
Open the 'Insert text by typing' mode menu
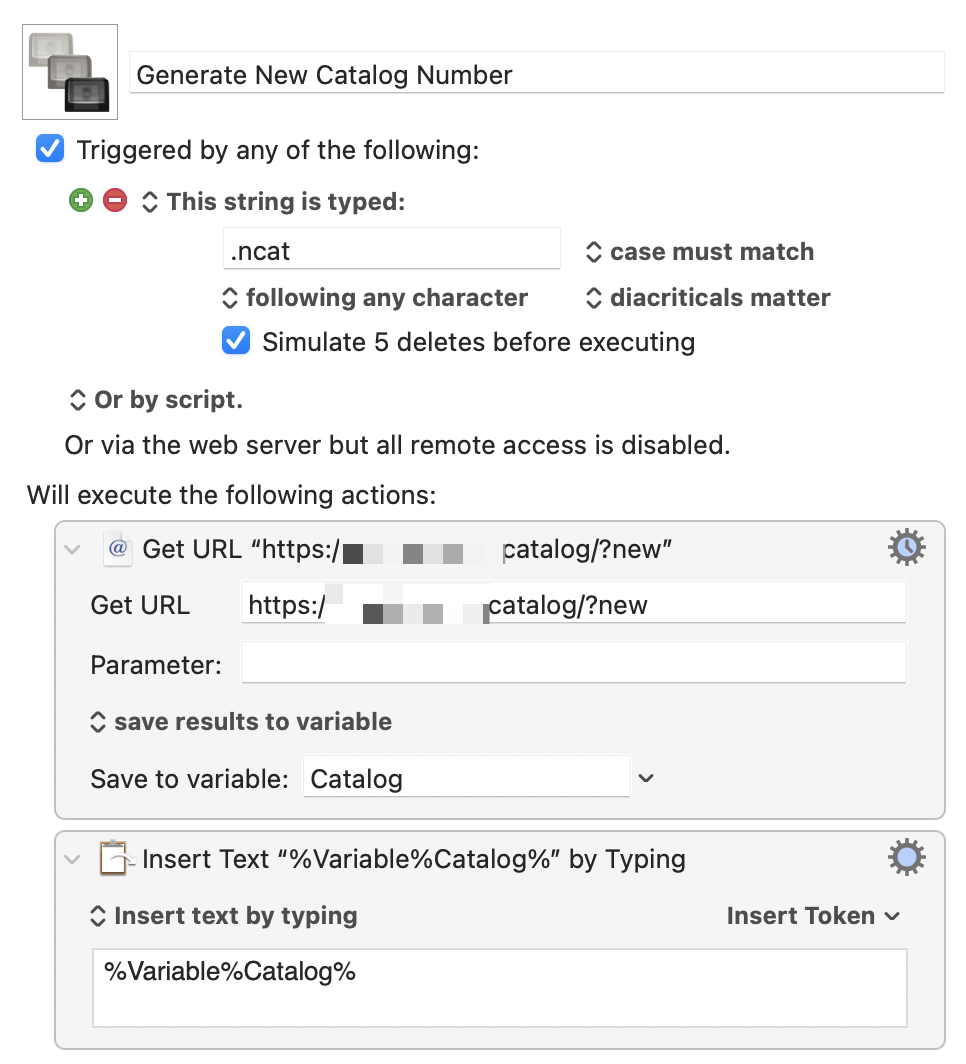(x=224, y=916)
